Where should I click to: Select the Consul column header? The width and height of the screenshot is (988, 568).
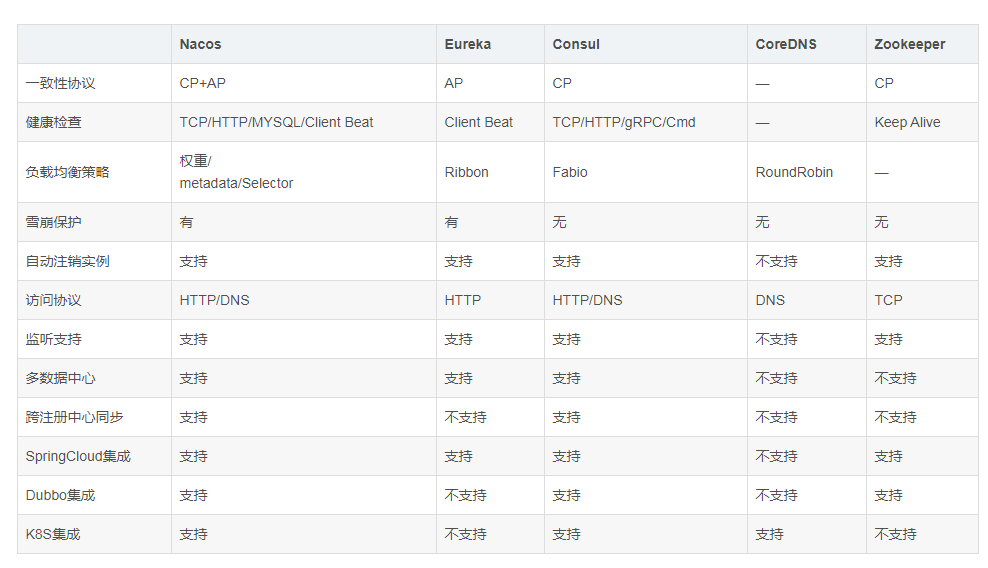(x=576, y=44)
